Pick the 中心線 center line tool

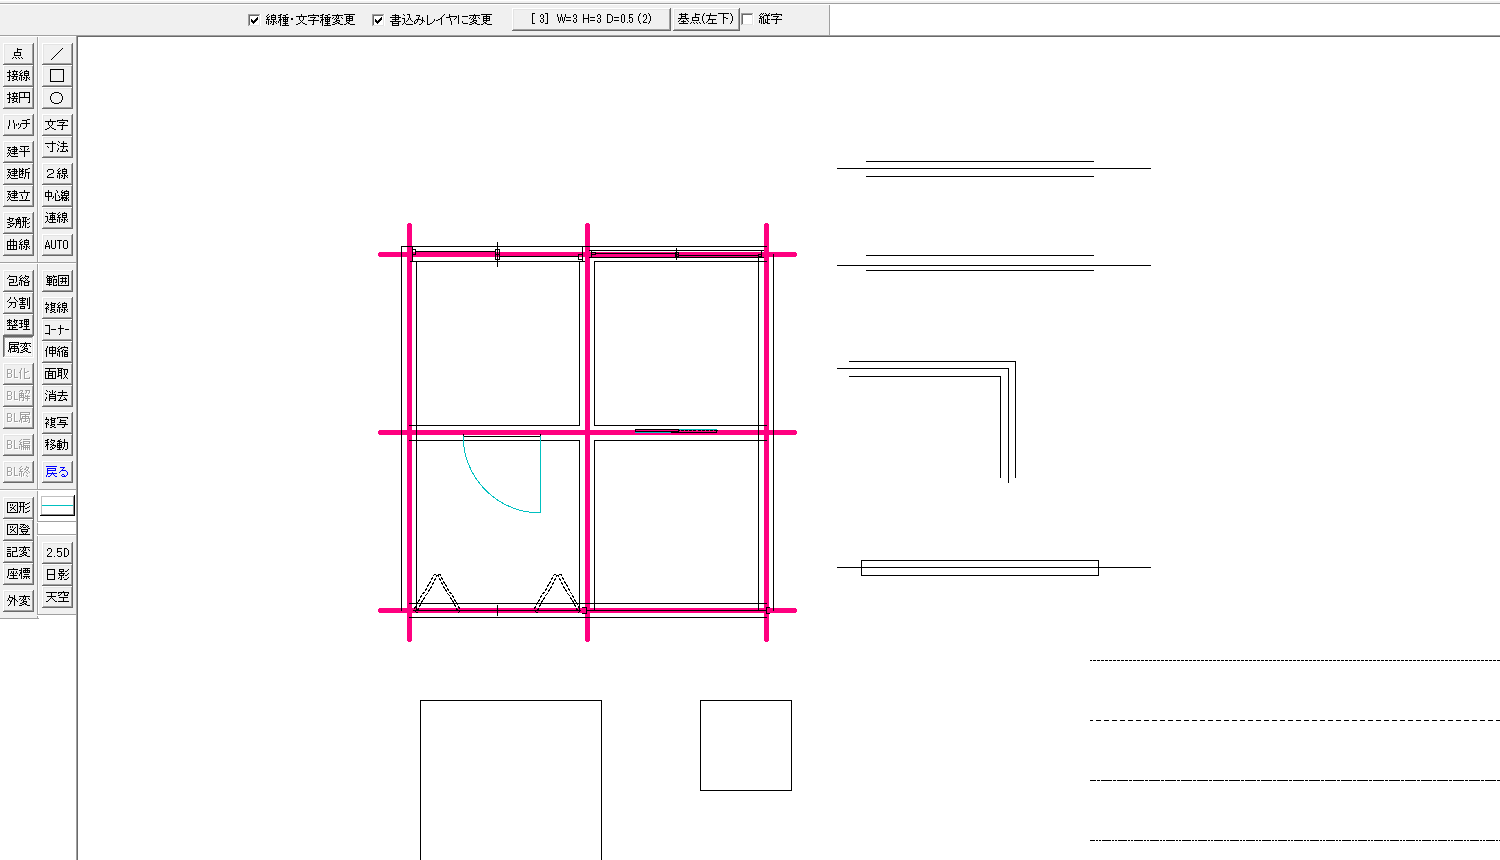(x=57, y=195)
